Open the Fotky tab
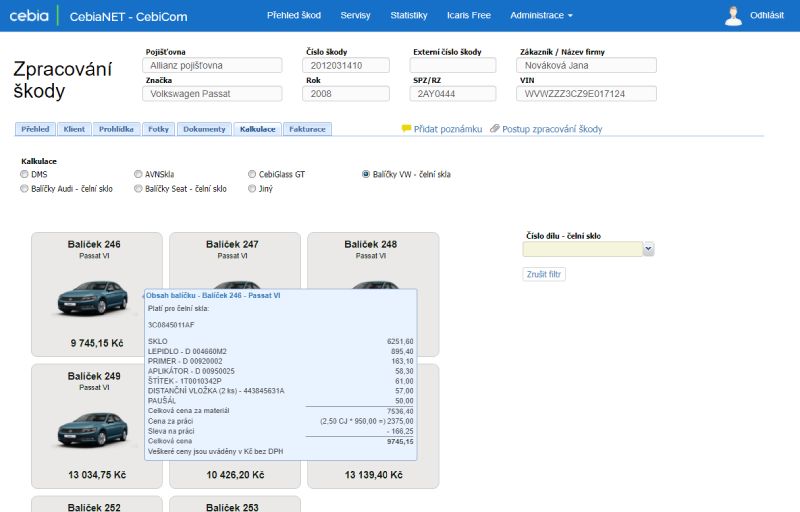Image resolution: width=800 pixels, height=512 pixels. tap(158, 129)
